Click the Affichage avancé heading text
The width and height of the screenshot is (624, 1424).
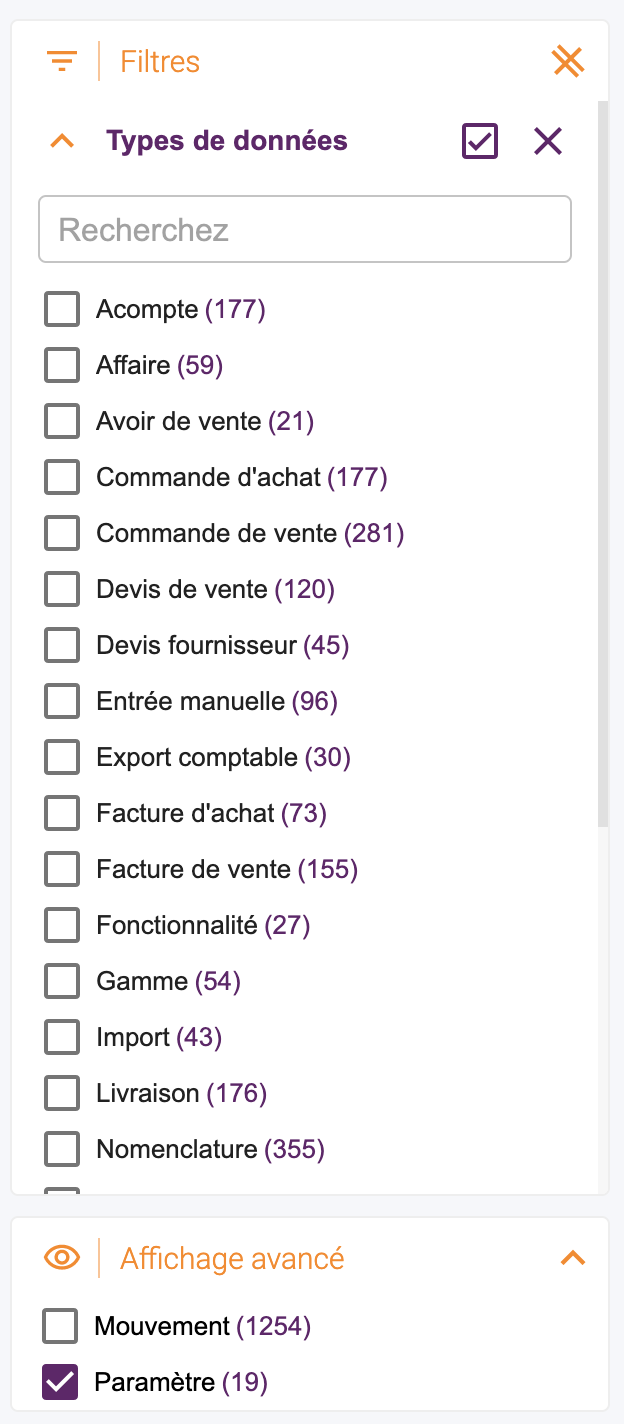pyautogui.click(x=232, y=1258)
